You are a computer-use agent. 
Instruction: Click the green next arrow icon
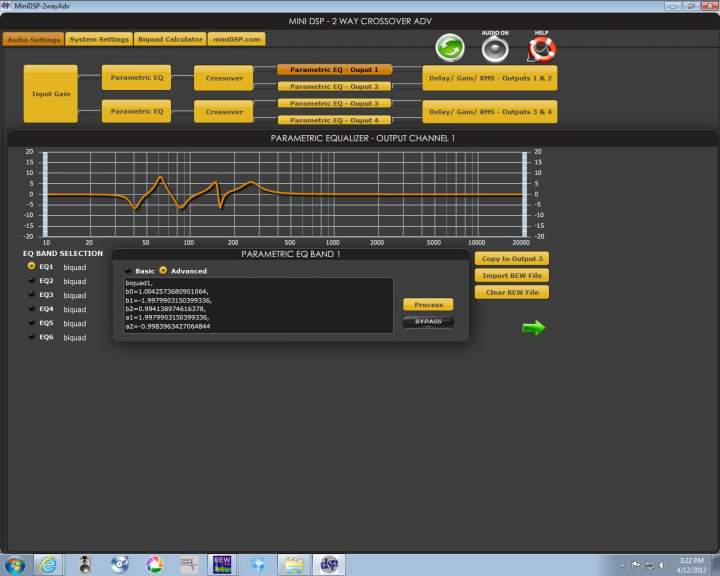point(534,328)
